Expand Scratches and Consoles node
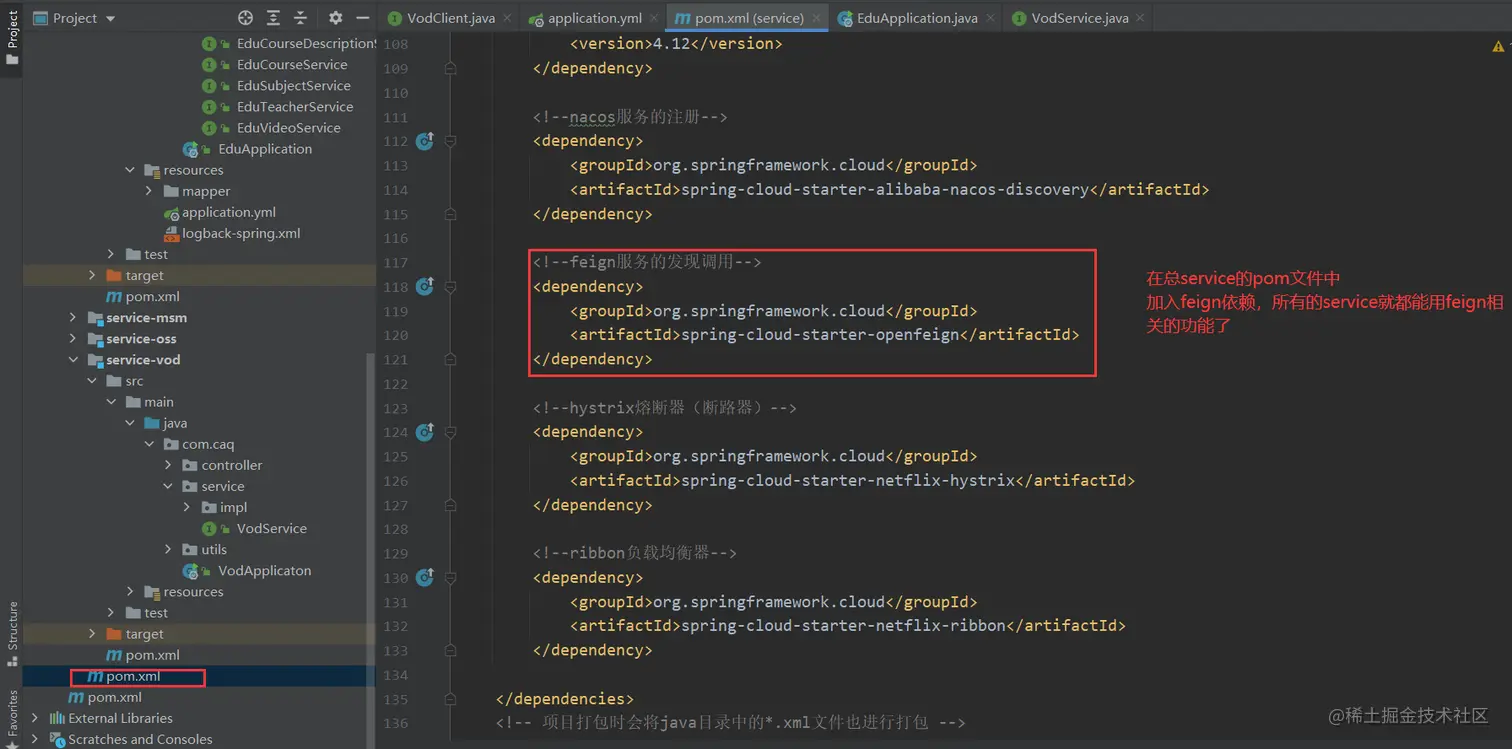Screen dimensions: 1512x749 [35, 739]
